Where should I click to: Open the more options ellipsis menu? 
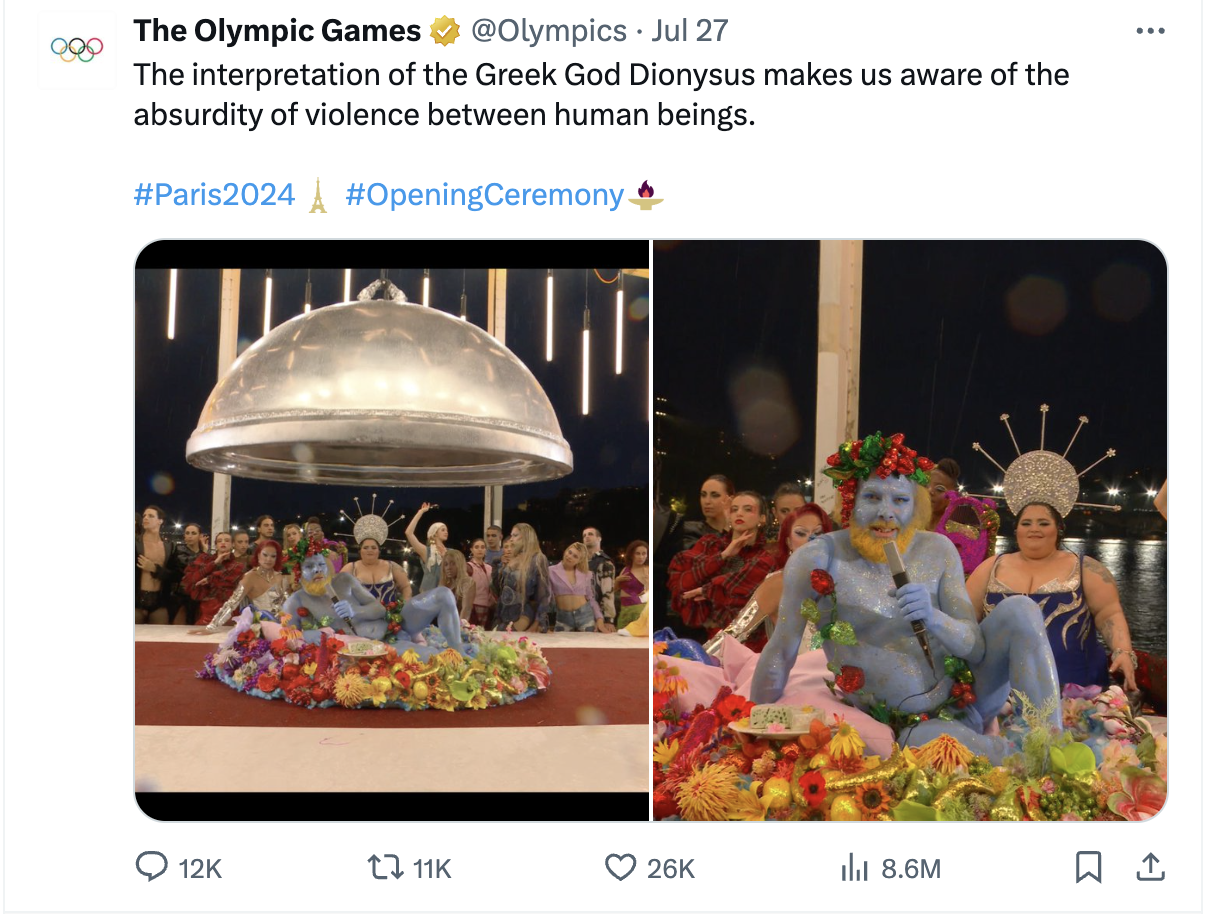(x=1151, y=32)
